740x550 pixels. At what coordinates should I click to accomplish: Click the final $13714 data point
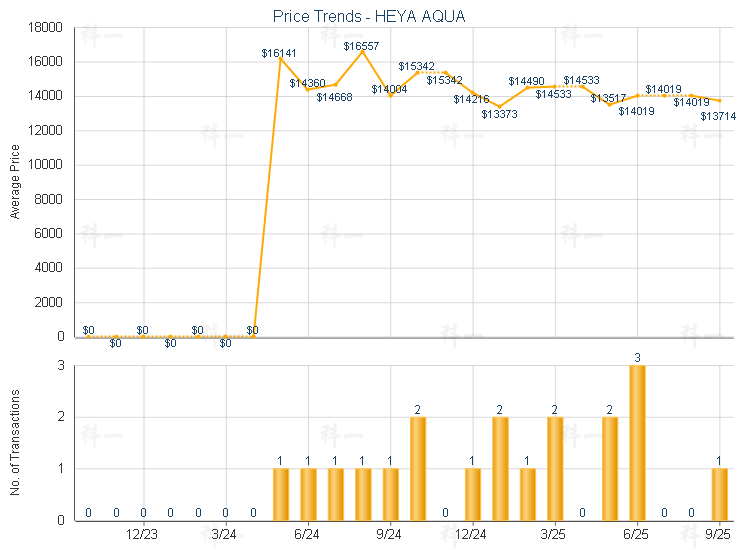pyautogui.click(x=719, y=101)
